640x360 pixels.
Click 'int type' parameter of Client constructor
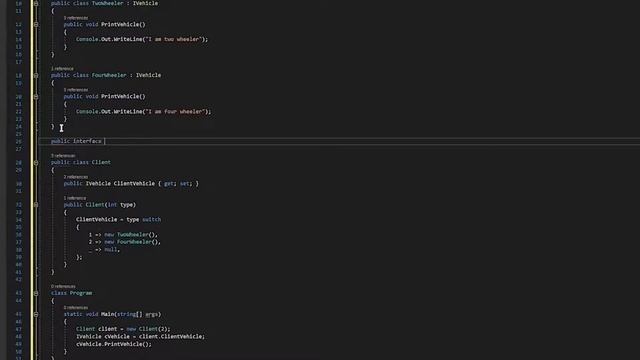[120, 205]
